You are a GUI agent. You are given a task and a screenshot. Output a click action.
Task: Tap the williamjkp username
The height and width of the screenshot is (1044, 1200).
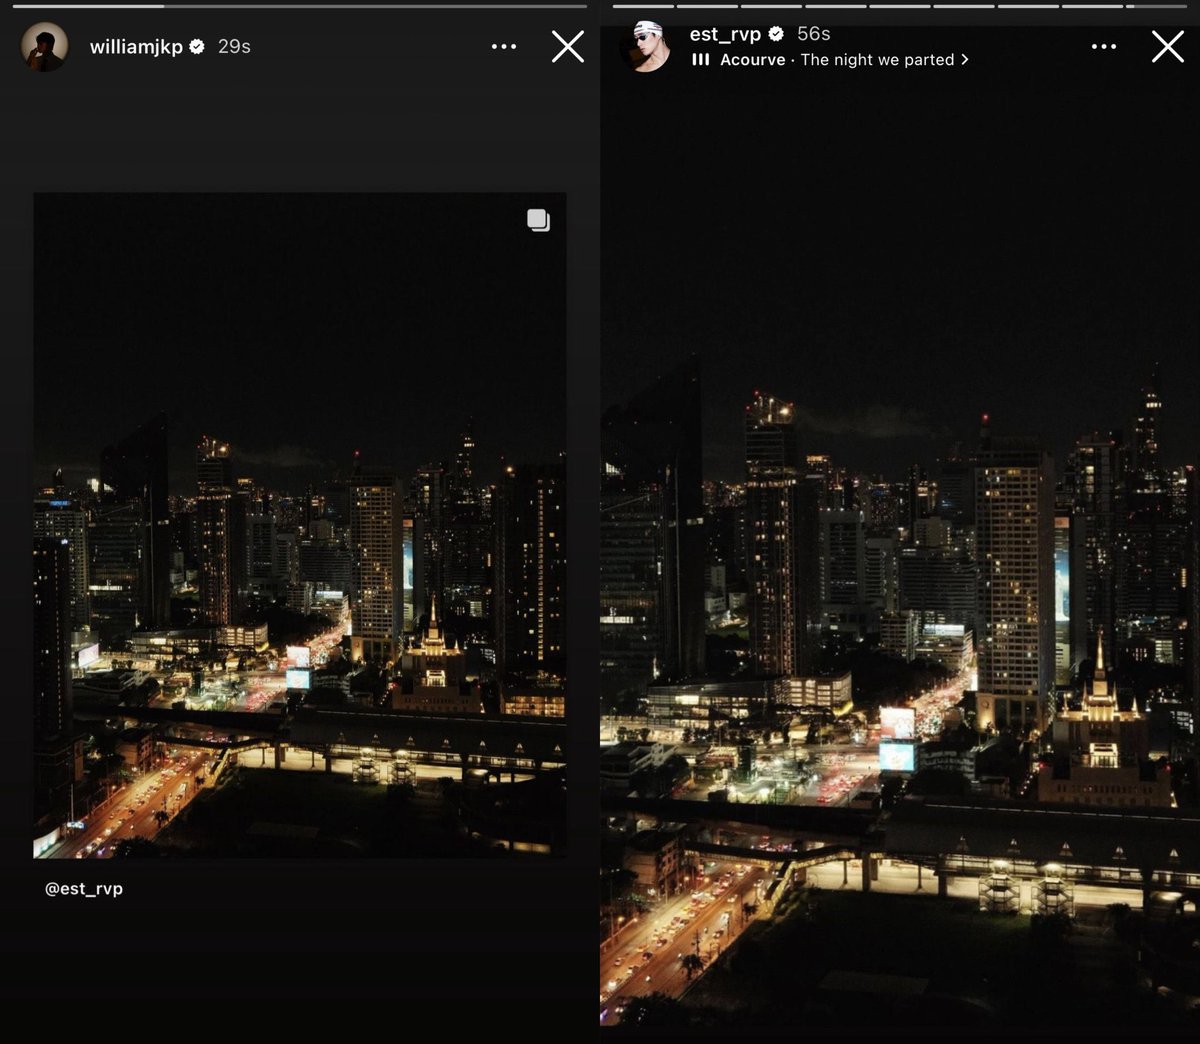136,47
